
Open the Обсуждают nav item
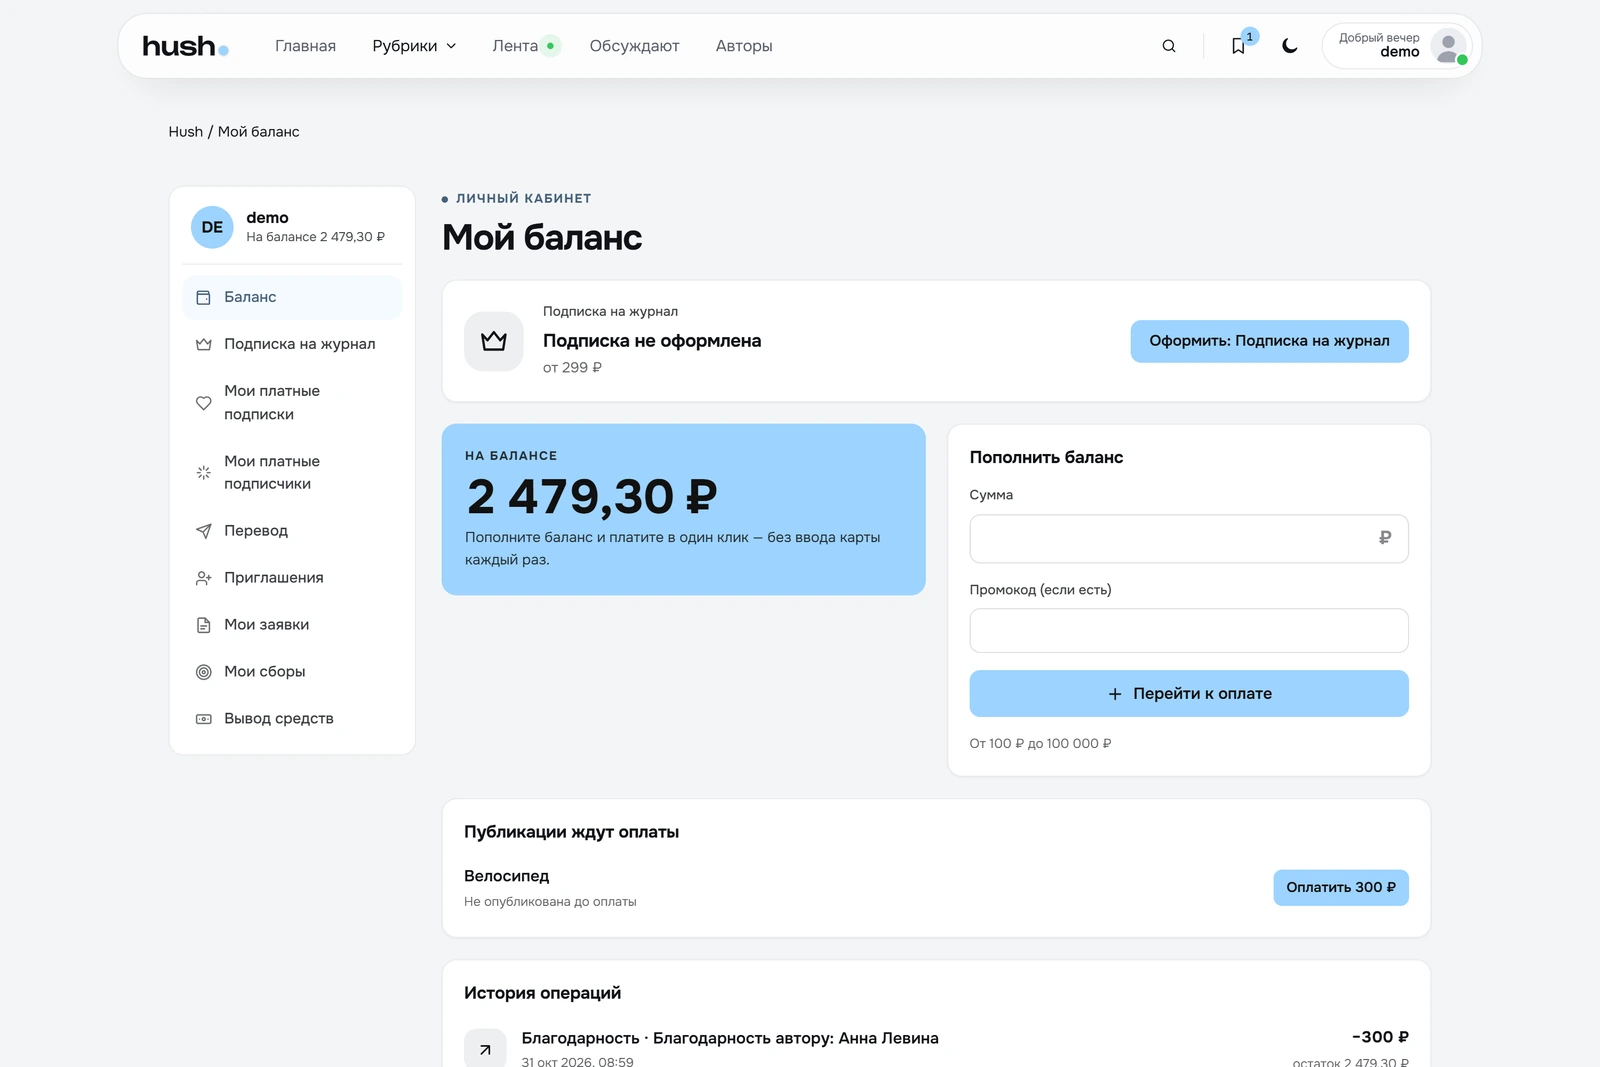(634, 46)
